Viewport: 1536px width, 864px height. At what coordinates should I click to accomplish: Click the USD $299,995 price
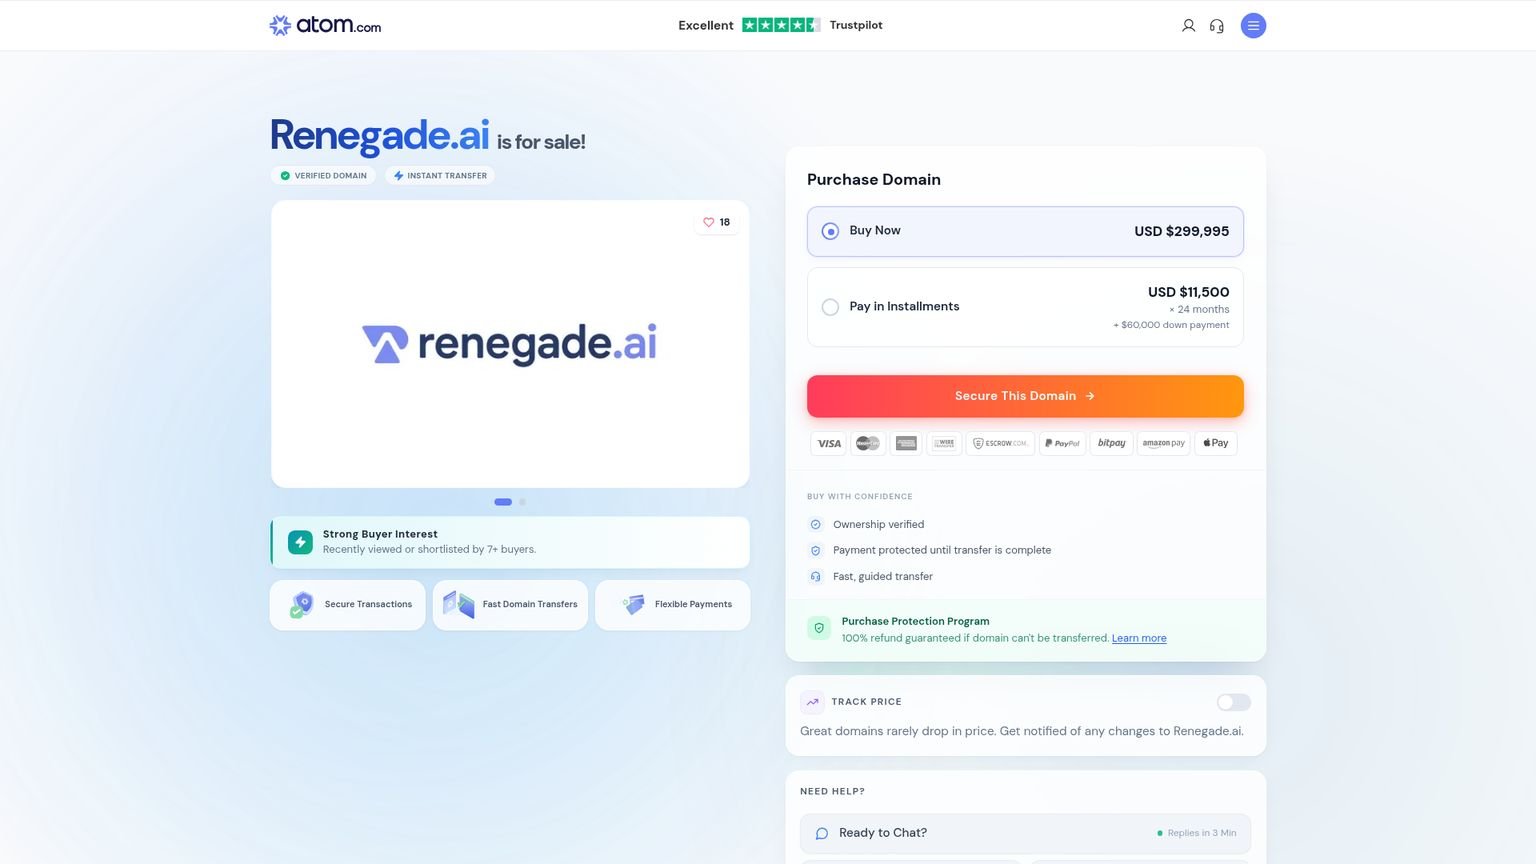pyautogui.click(x=1181, y=231)
